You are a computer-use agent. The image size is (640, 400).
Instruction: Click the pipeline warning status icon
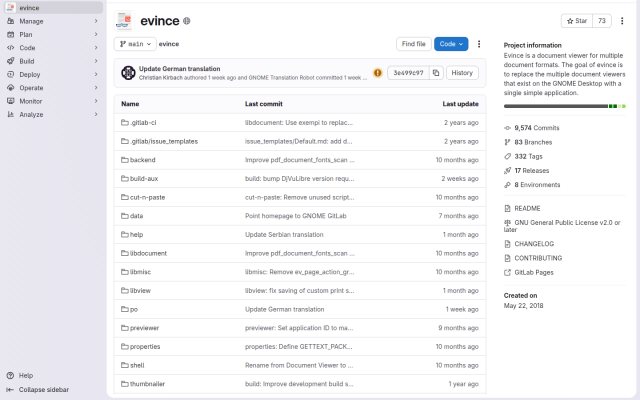(378, 73)
